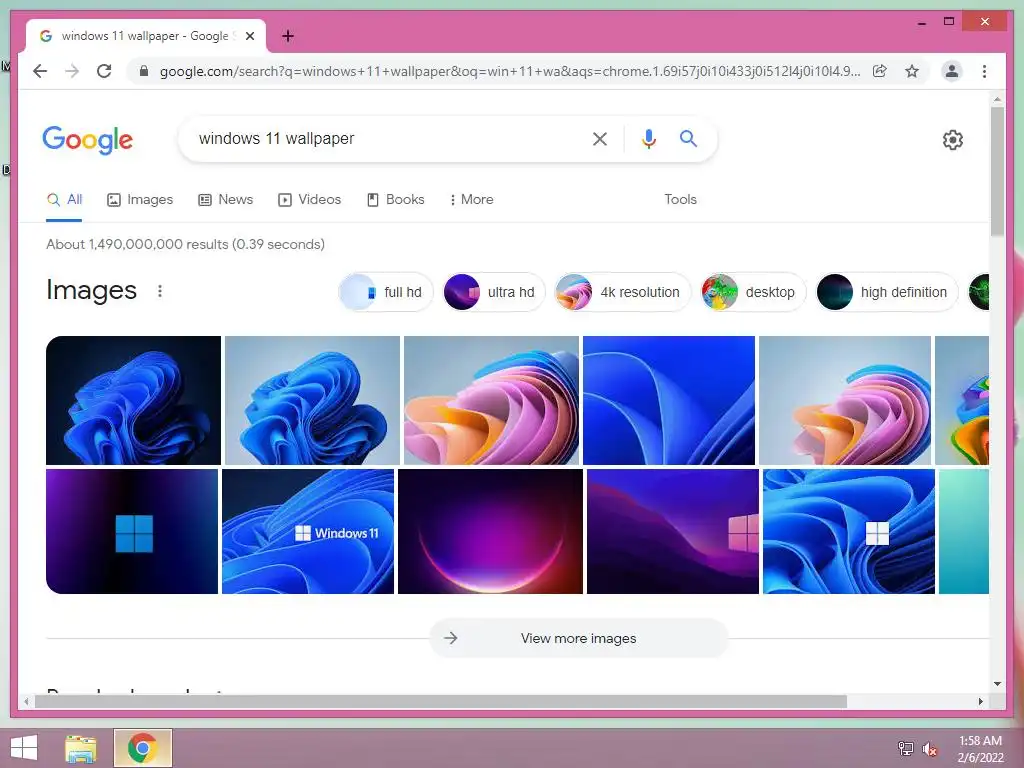Filter images by ultra hd chip
Viewport: 1024px width, 768px height.
click(494, 292)
